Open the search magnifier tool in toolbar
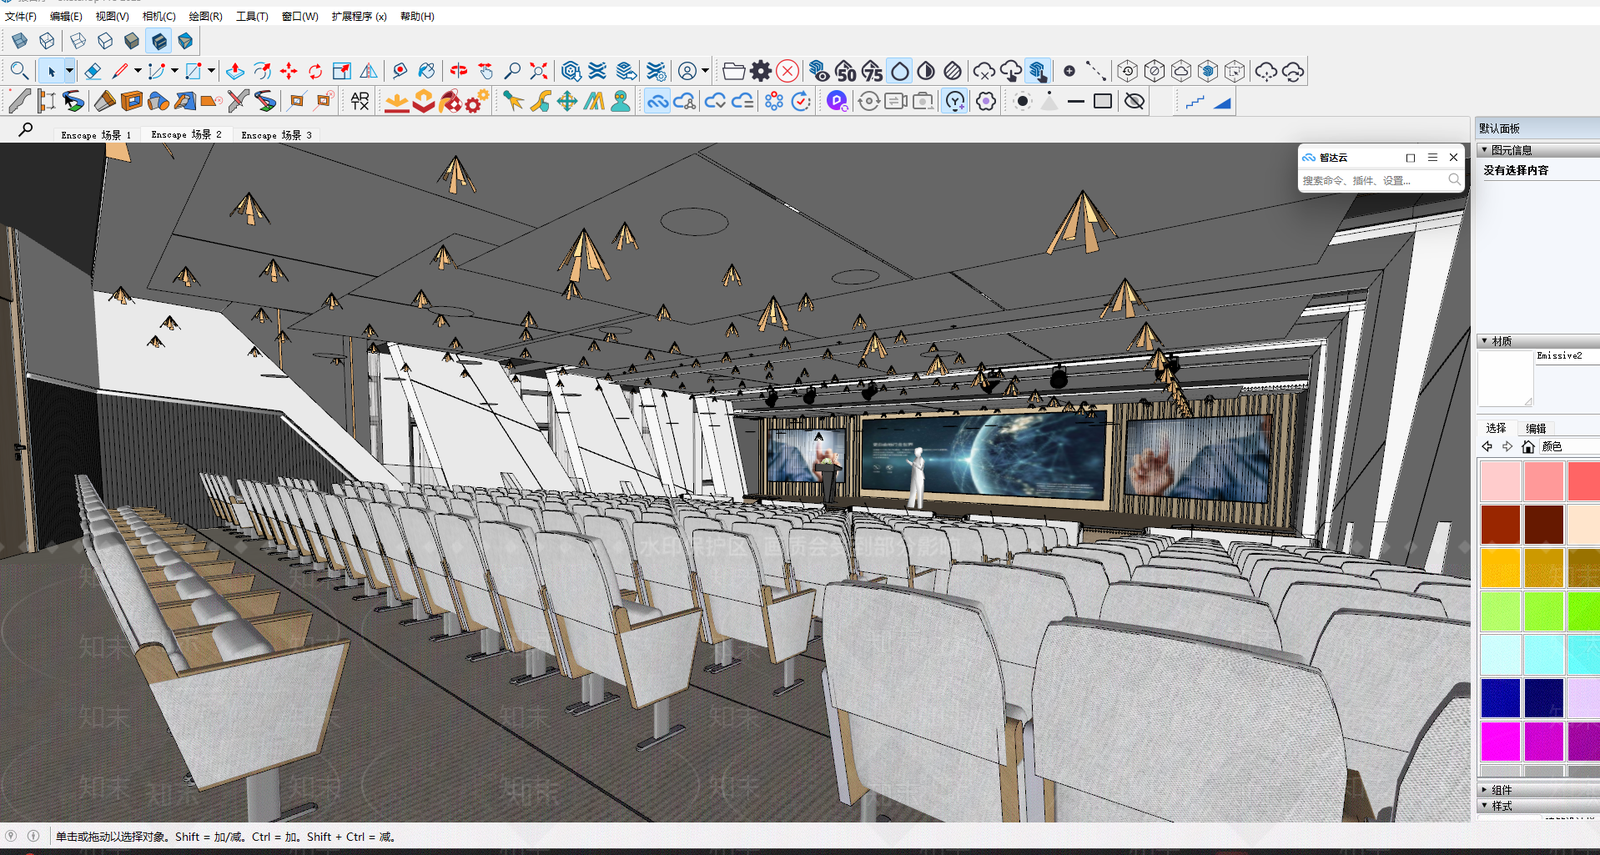The image size is (1600, 855). [x=19, y=71]
